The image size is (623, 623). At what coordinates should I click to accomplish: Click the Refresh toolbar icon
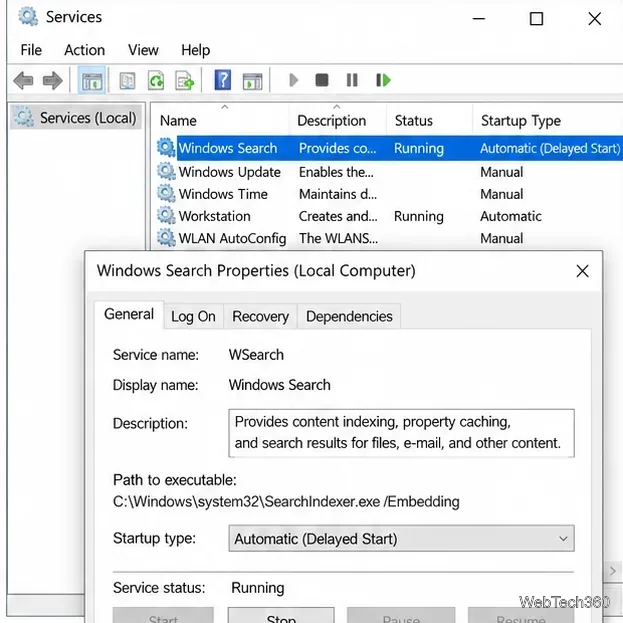pos(156,81)
